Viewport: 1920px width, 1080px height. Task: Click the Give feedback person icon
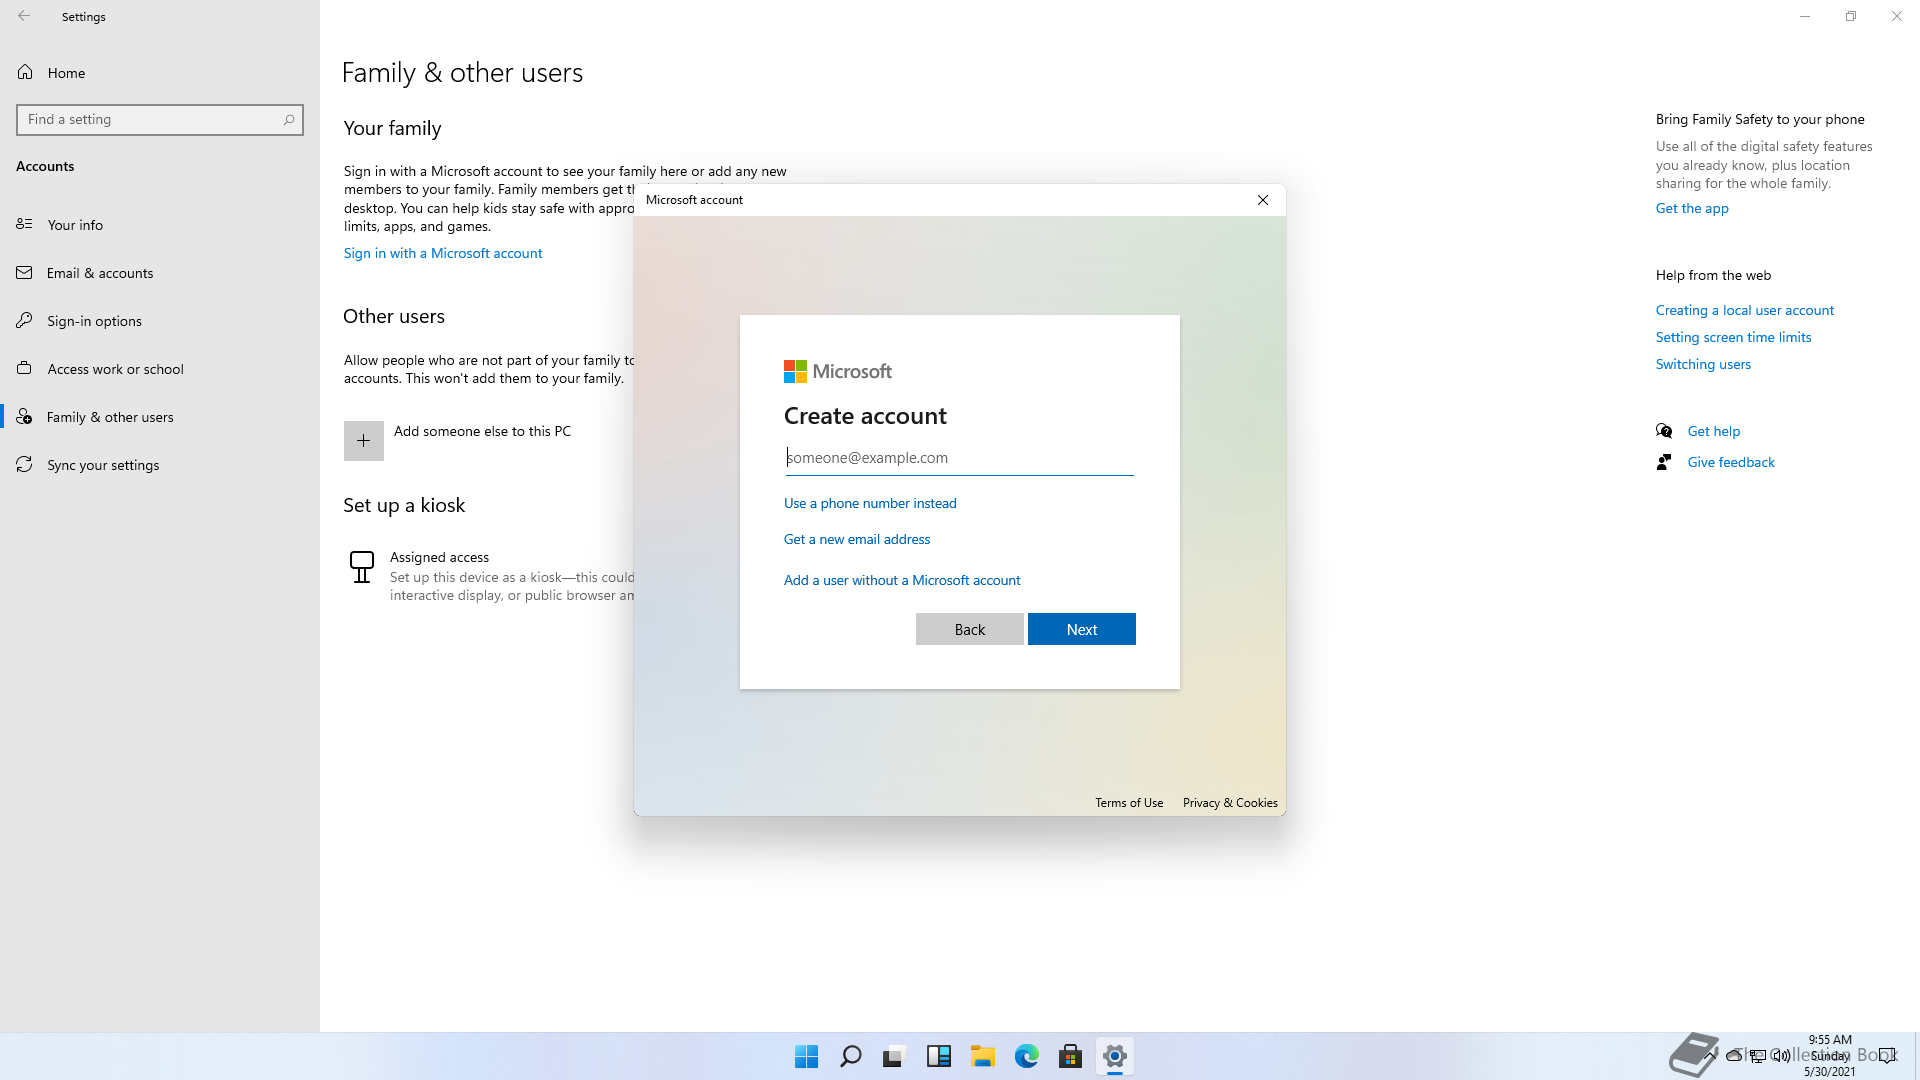pos(1664,462)
